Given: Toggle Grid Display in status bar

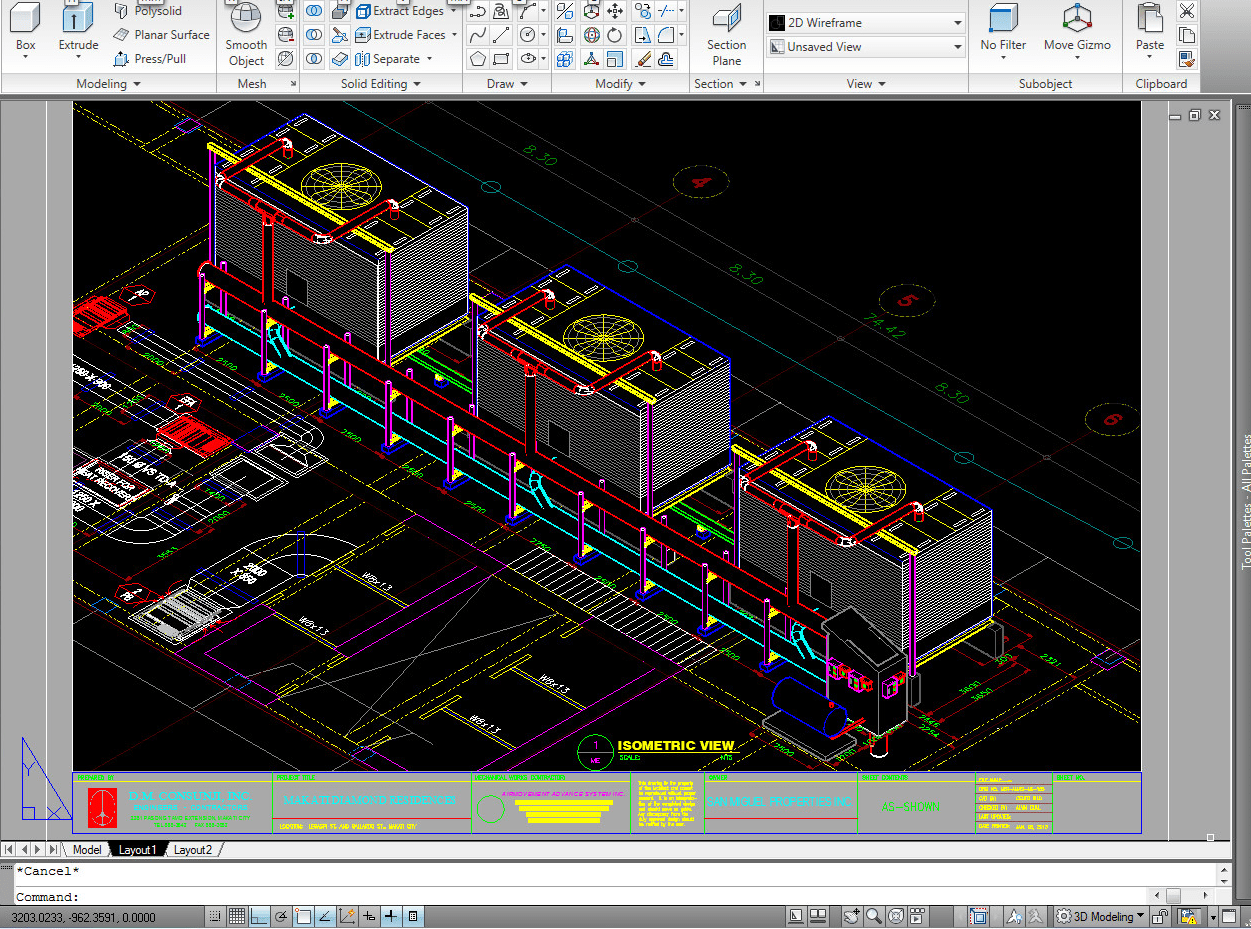Looking at the screenshot, I should tap(237, 916).
